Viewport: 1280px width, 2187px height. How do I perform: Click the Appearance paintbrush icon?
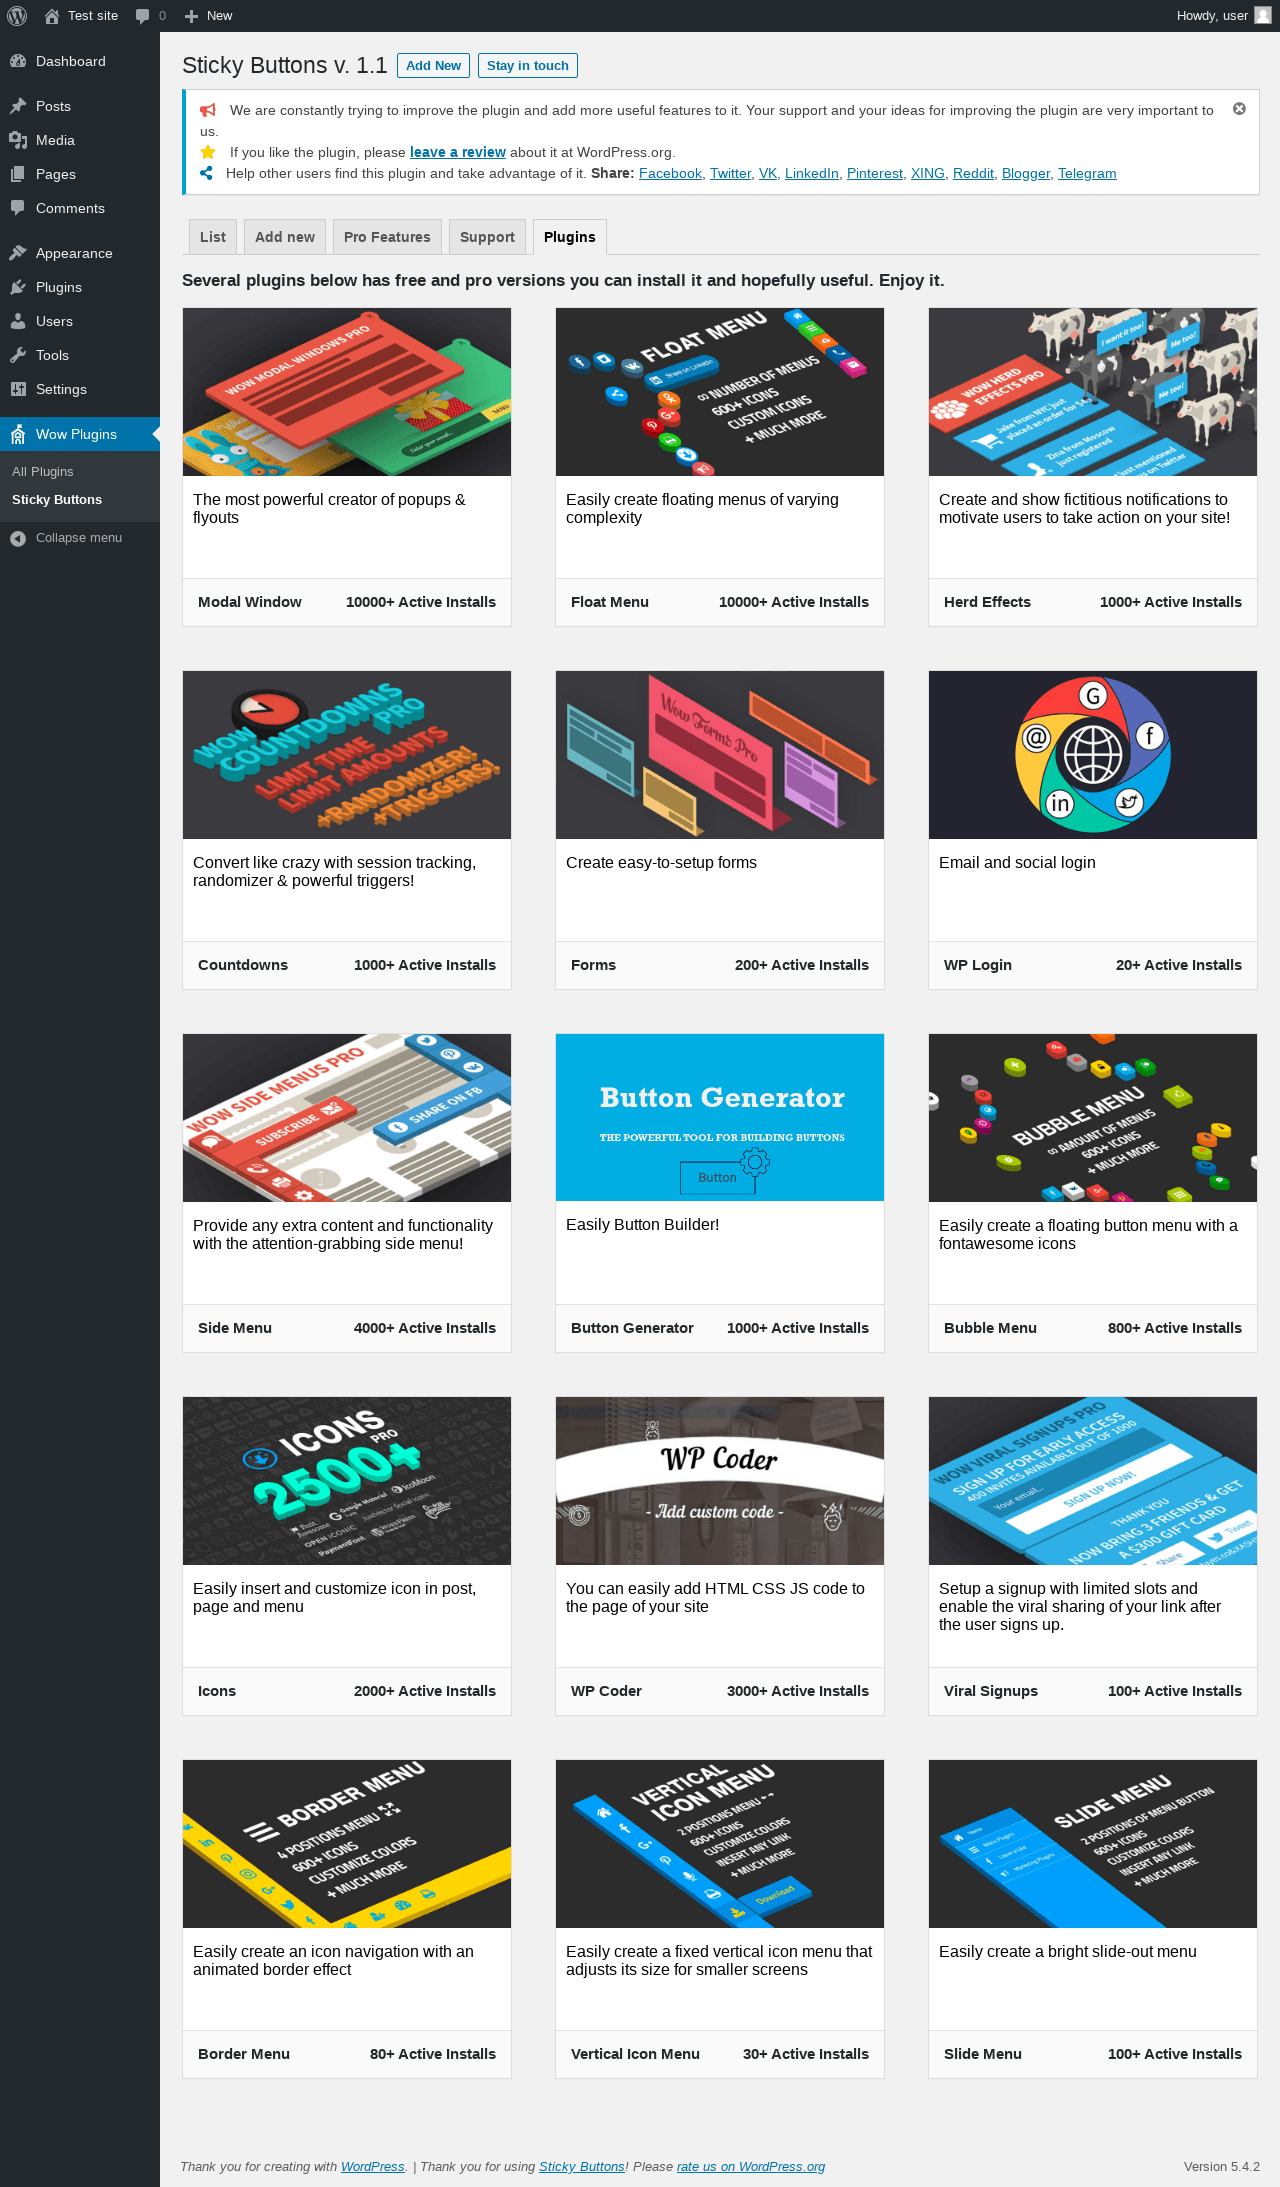18,253
